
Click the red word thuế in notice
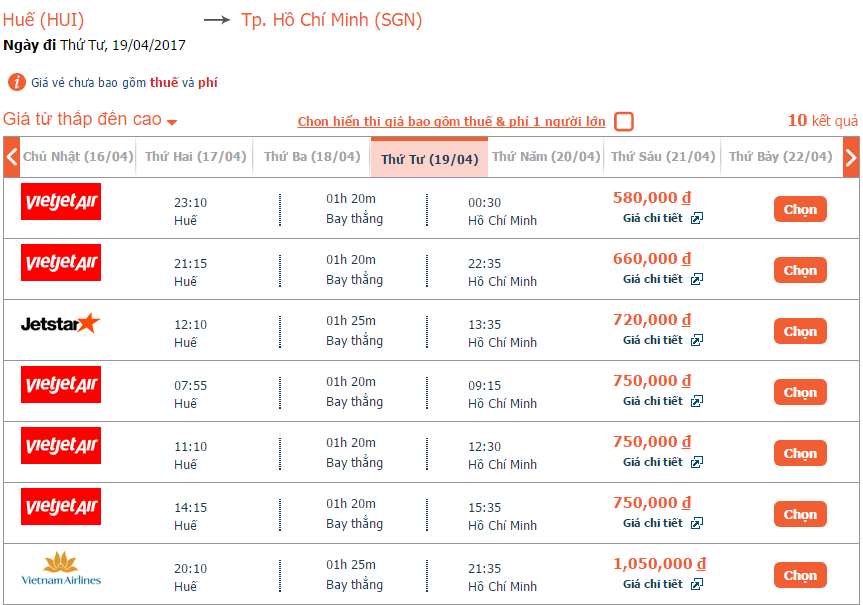click(164, 83)
